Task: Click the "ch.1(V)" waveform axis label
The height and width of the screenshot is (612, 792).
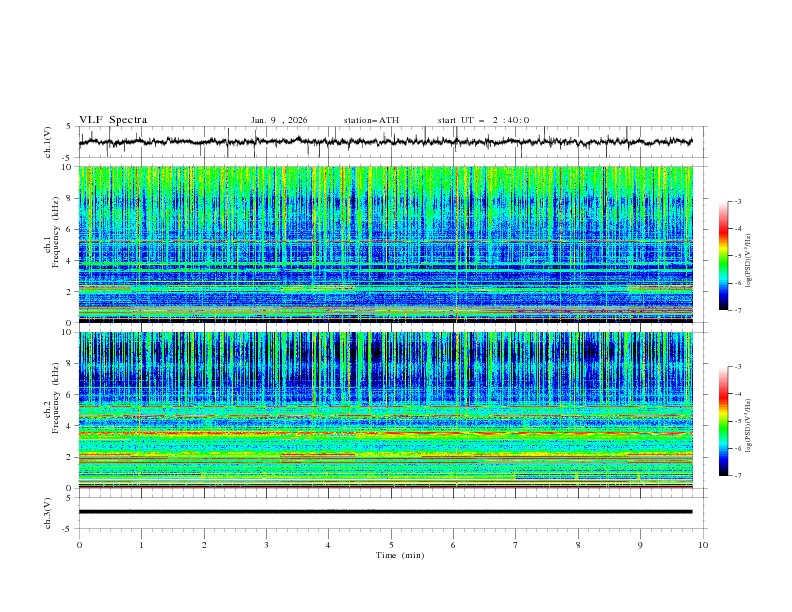Action: (48, 142)
